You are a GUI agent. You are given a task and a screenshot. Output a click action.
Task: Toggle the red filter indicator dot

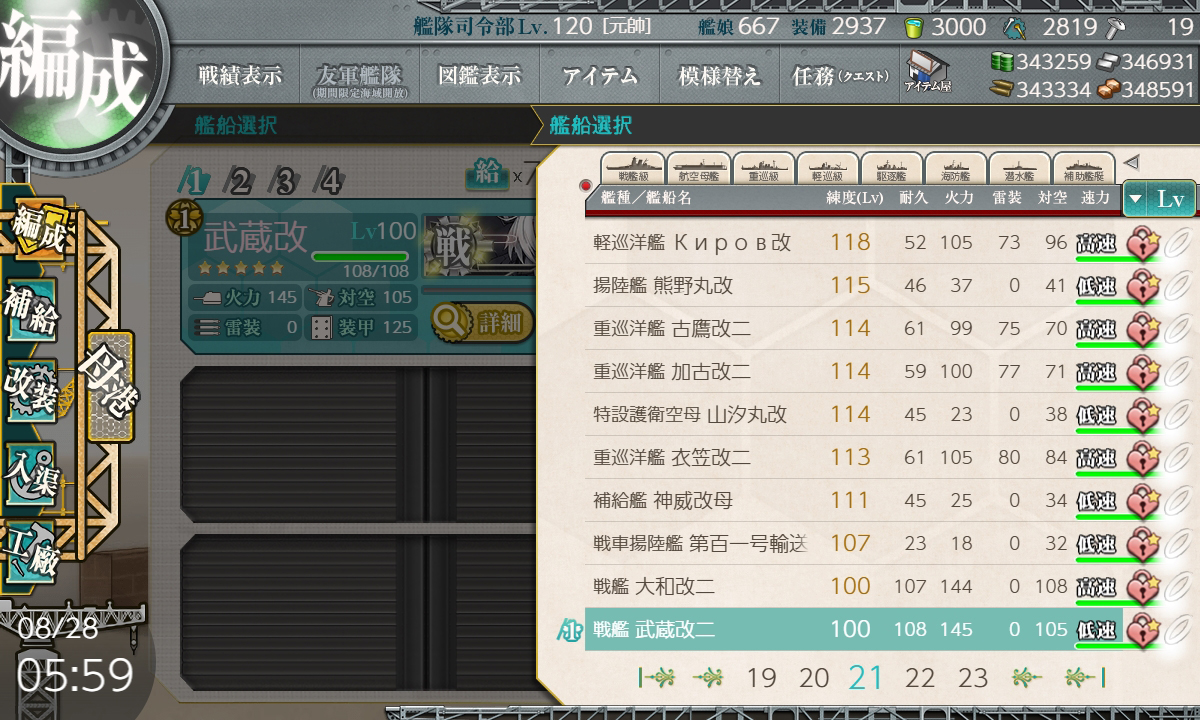[x=586, y=186]
